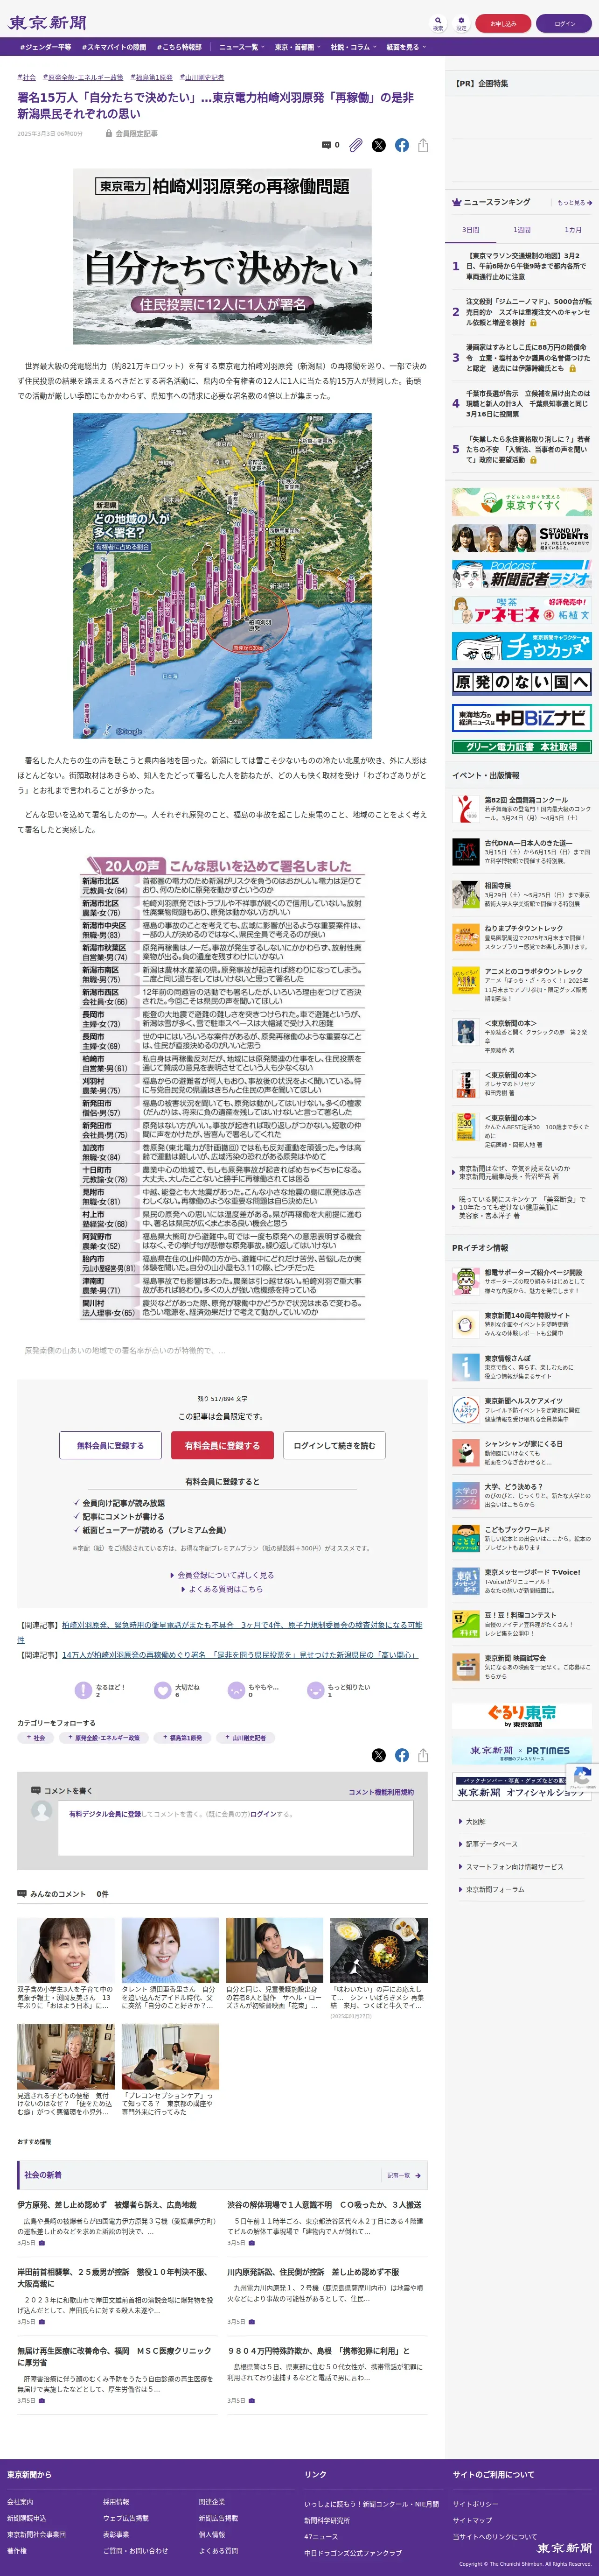Open the 東京新聞×PR TIMES banner
This screenshot has width=599, height=2576.
tap(521, 1752)
